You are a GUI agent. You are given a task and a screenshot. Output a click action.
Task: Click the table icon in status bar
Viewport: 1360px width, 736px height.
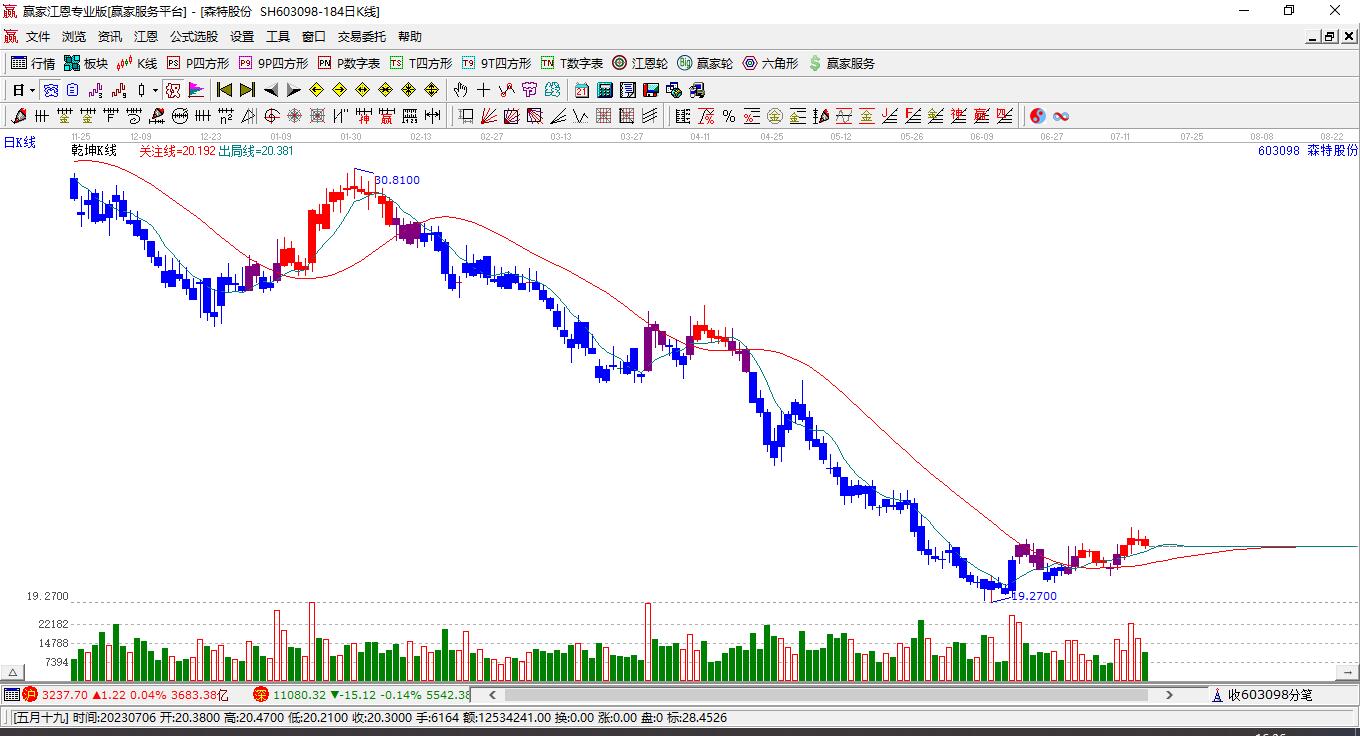point(11,695)
